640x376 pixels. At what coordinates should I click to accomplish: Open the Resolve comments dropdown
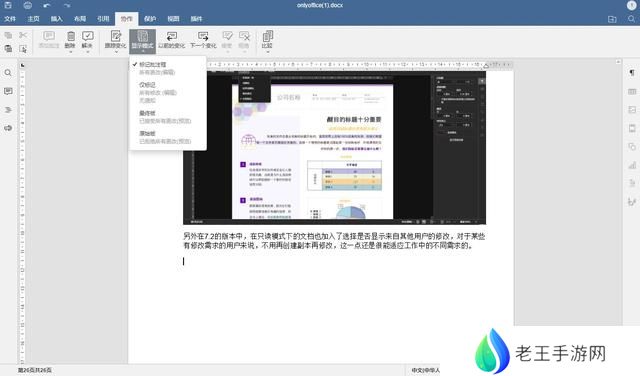pyautogui.click(x=87, y=52)
